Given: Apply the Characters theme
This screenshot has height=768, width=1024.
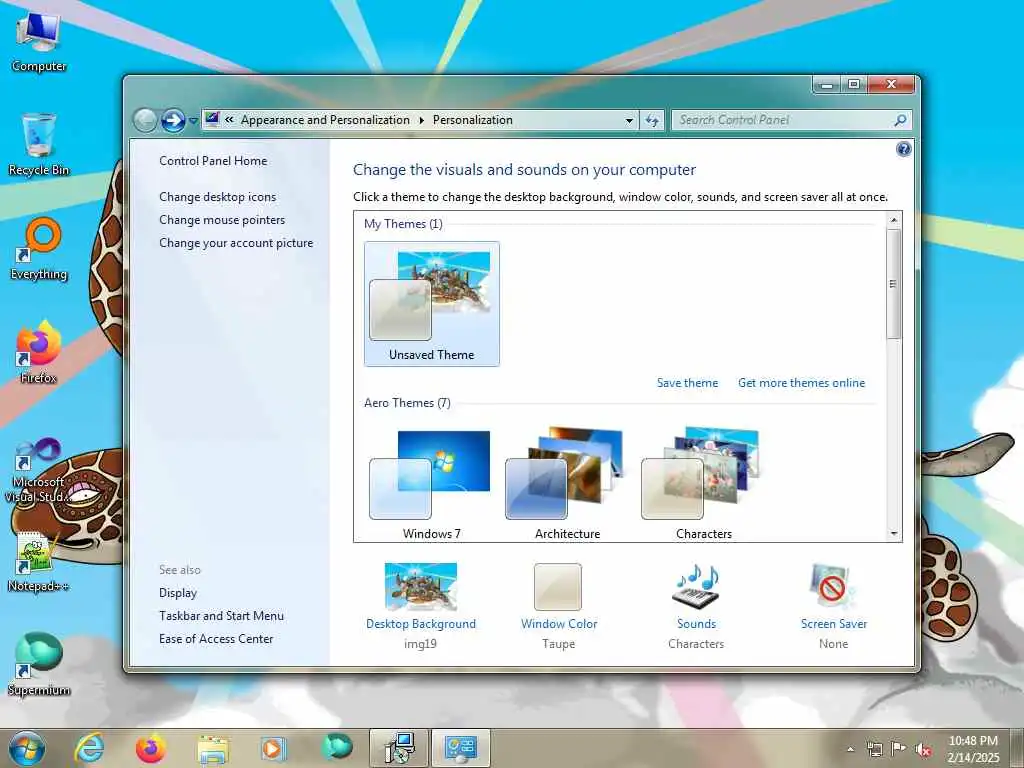Looking at the screenshot, I should click(703, 484).
